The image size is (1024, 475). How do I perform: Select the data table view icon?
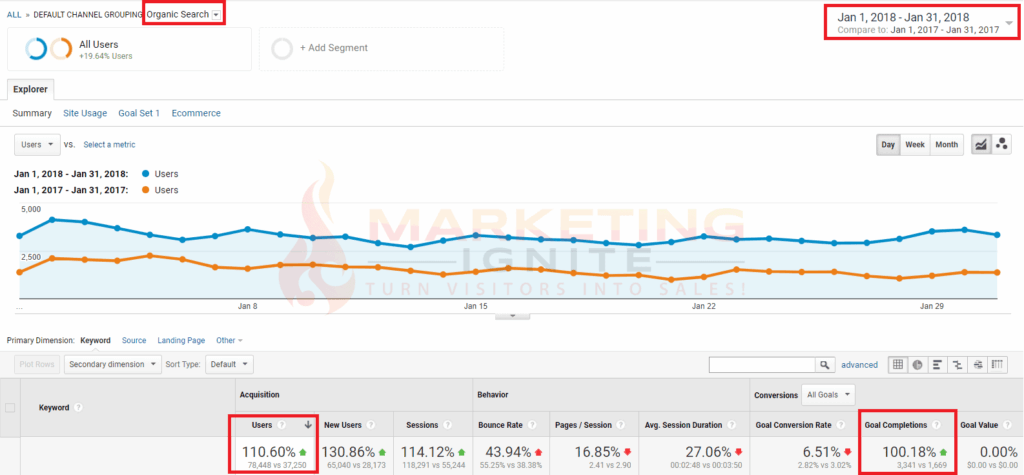tap(898, 365)
